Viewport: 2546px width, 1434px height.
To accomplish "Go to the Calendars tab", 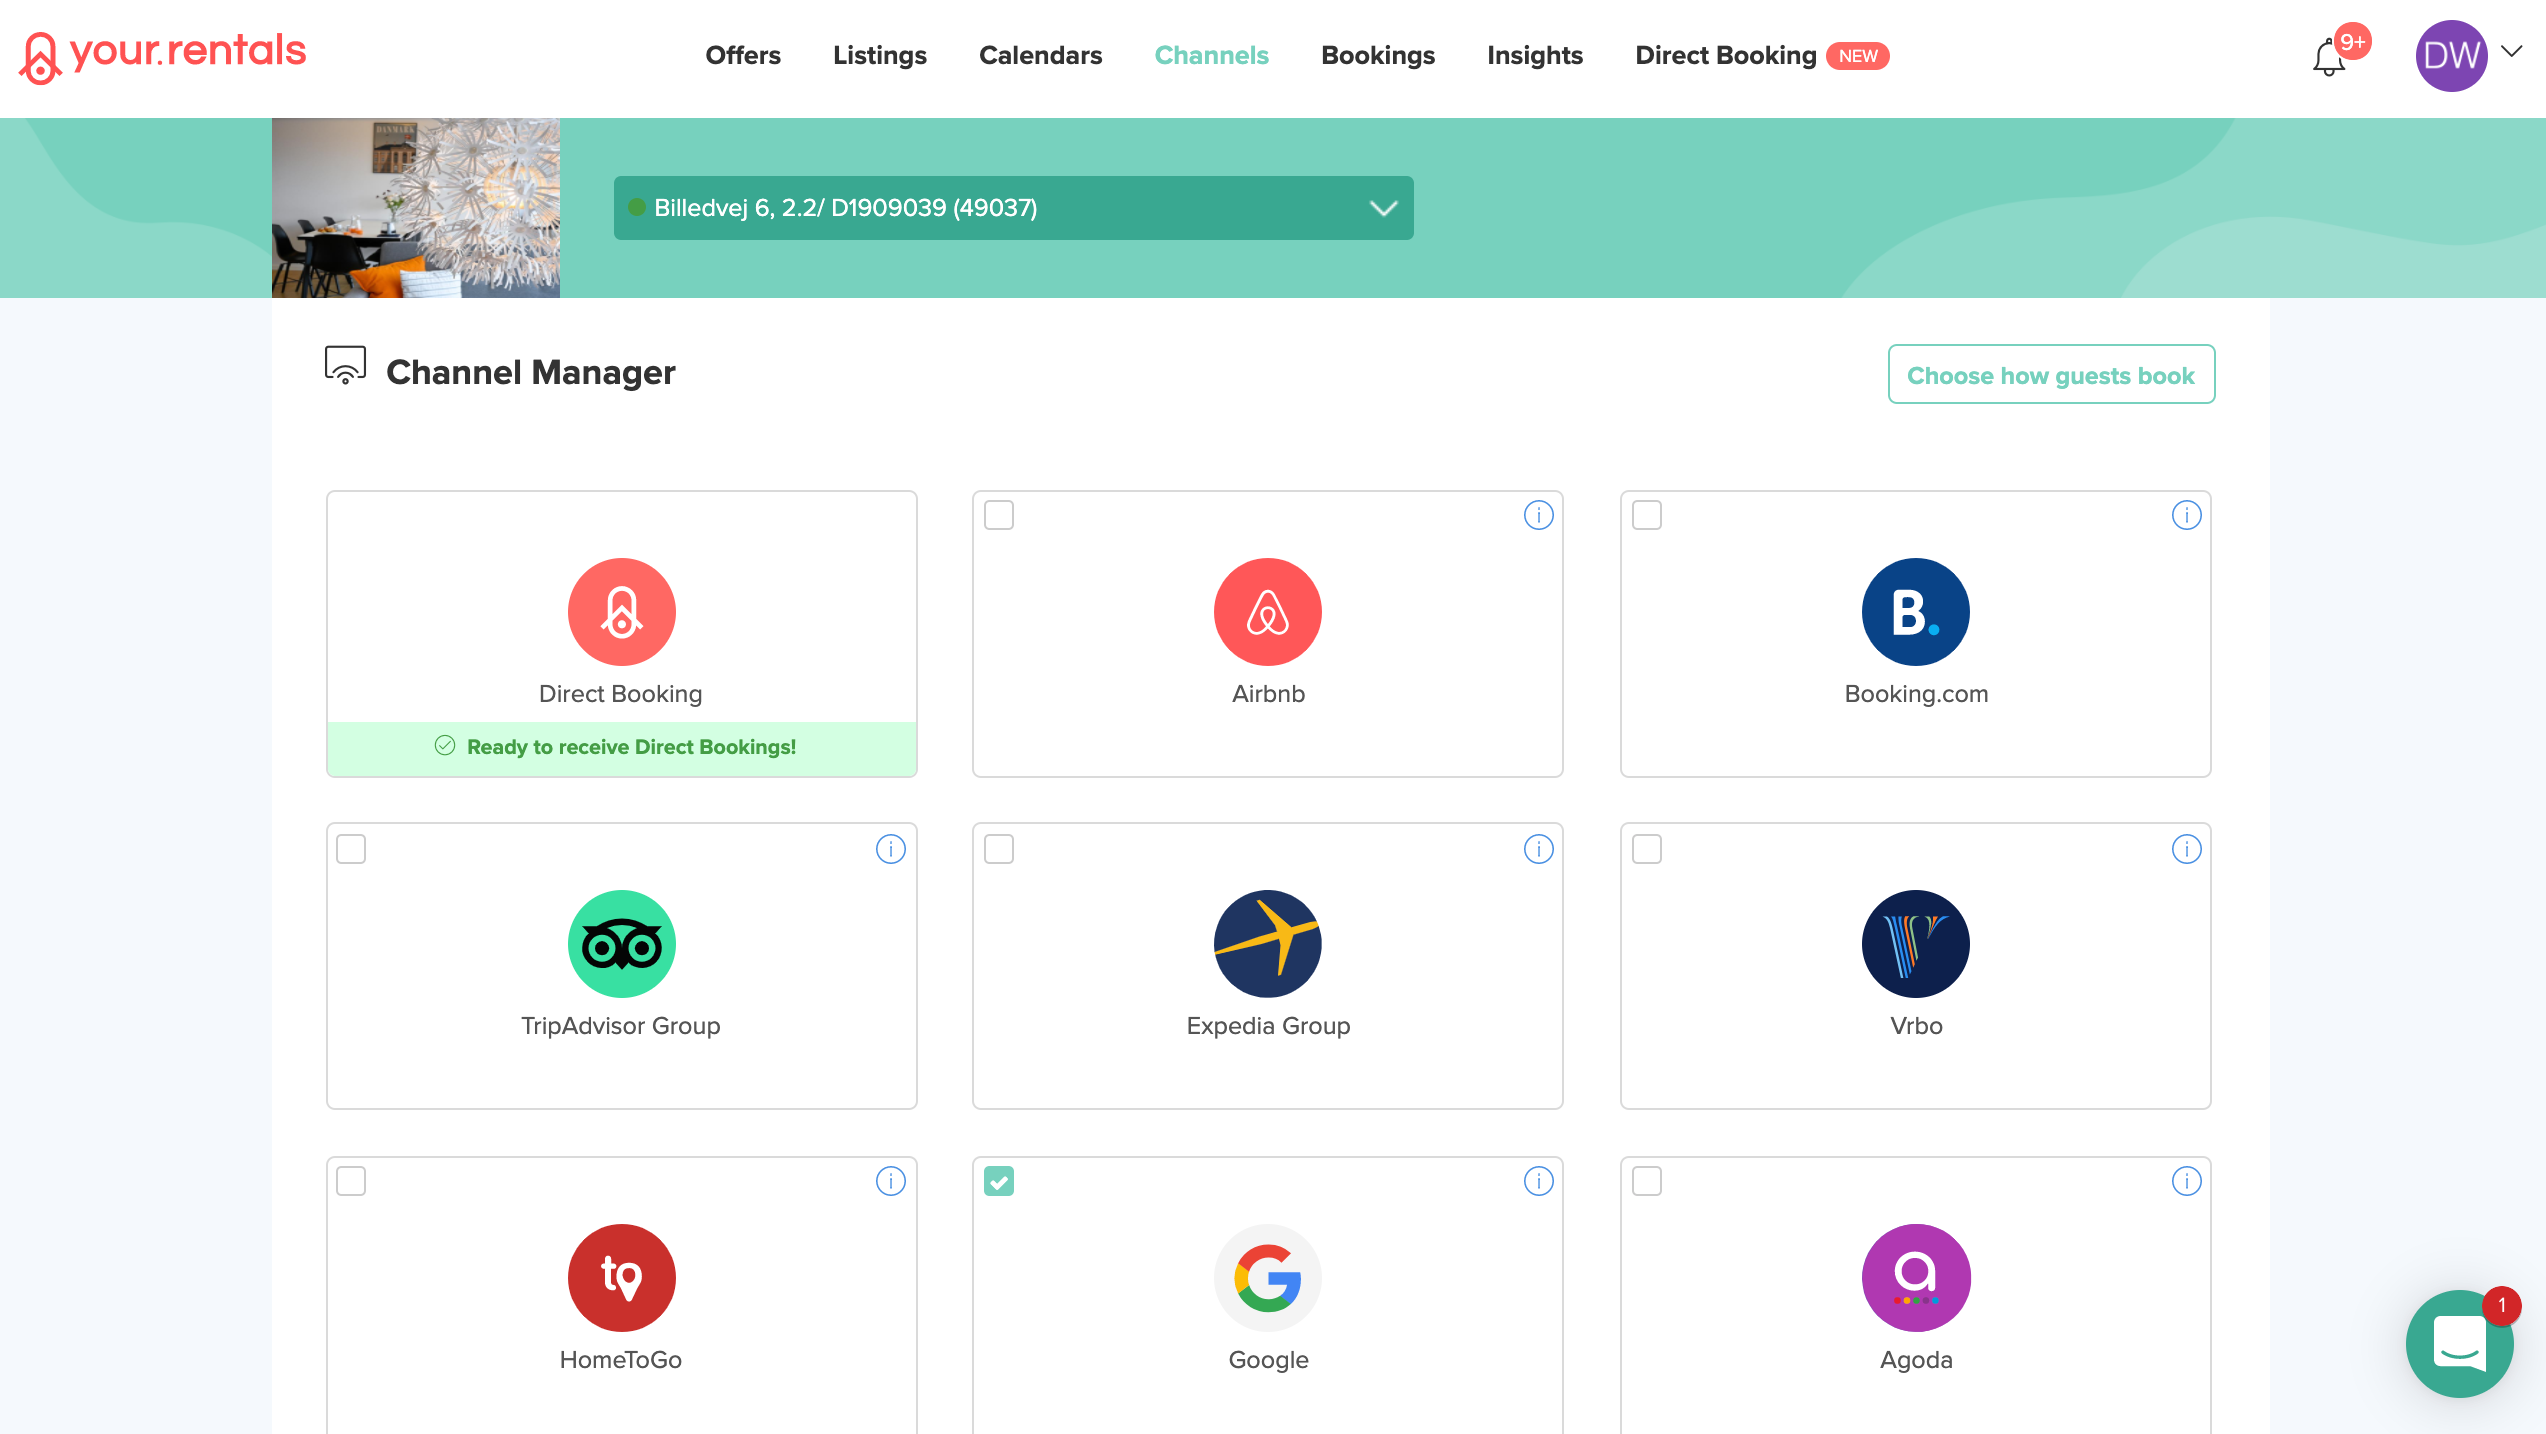I will click(1040, 56).
